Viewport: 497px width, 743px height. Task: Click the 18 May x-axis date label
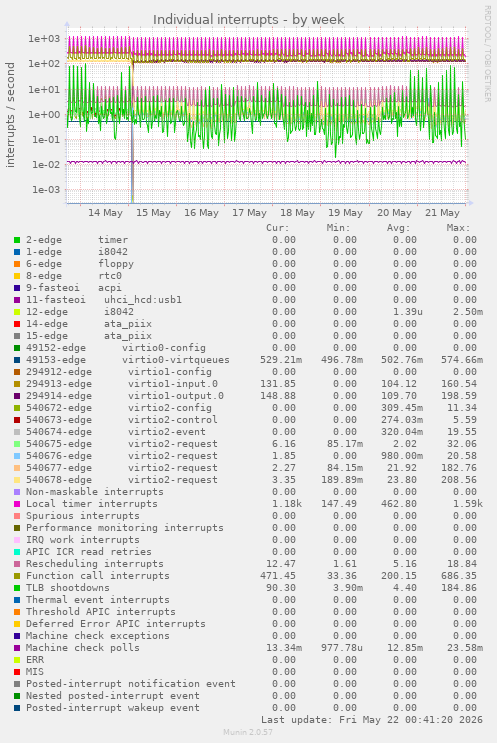(298, 213)
